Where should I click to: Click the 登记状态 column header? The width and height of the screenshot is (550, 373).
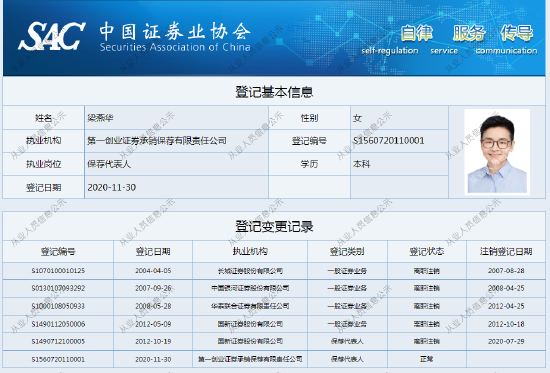427,252
